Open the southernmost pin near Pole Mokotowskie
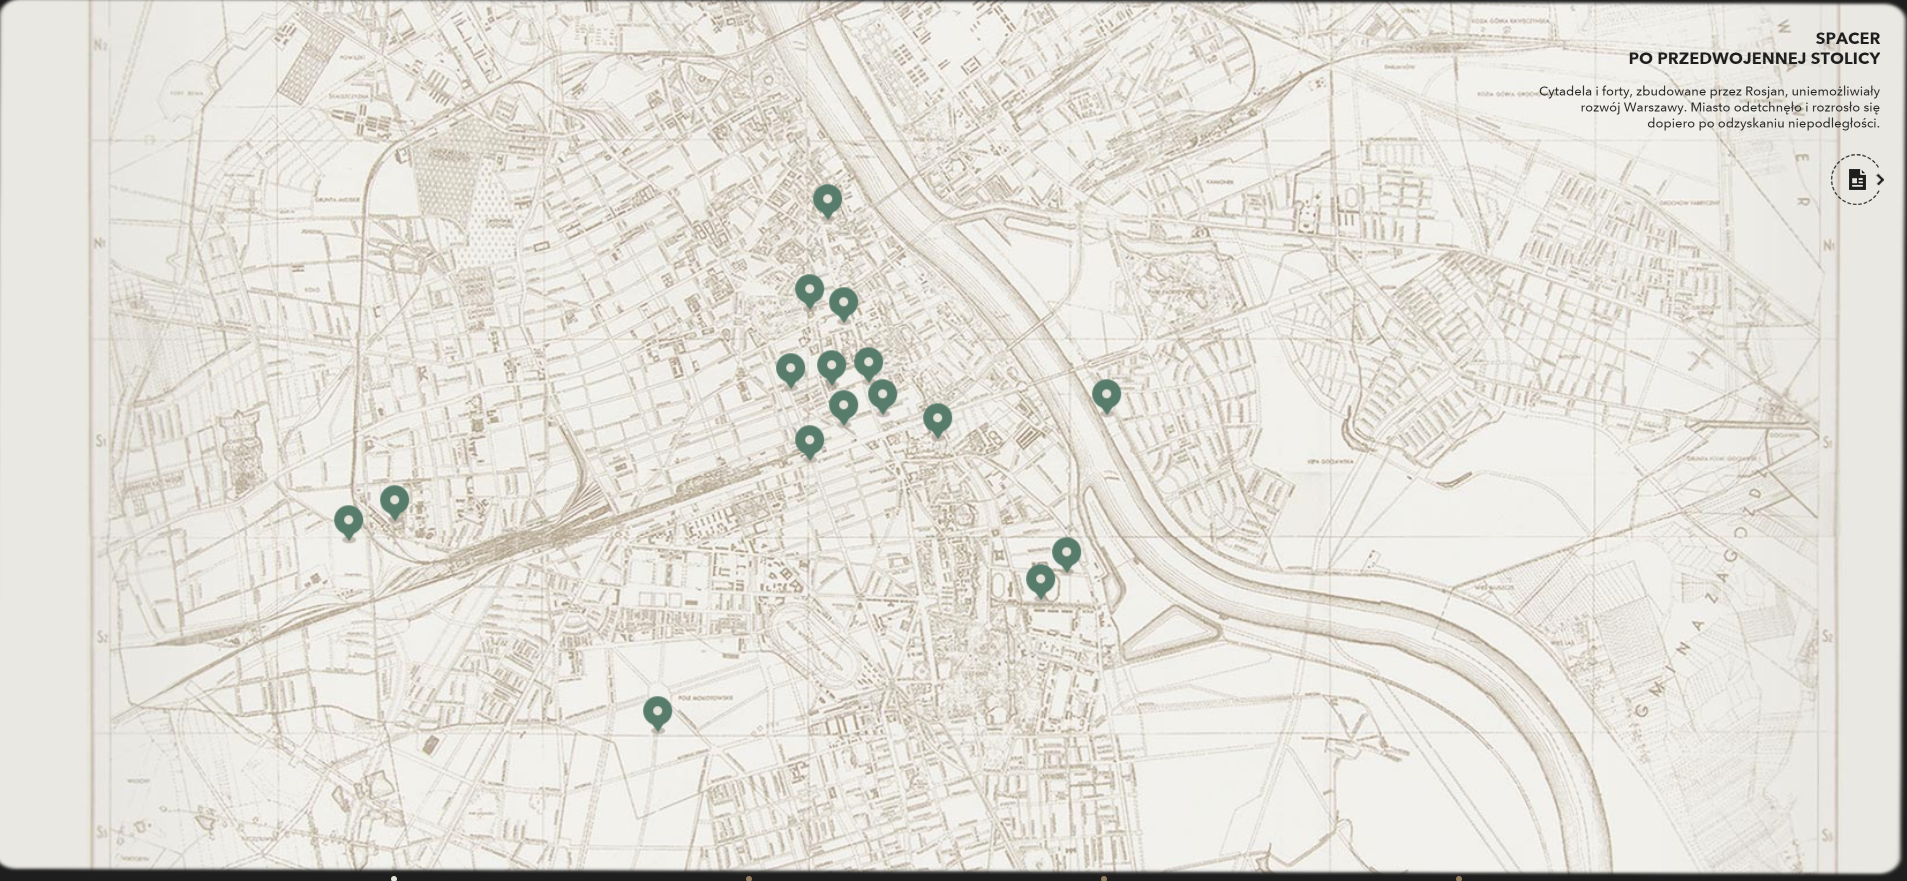This screenshot has width=1907, height=881. pyautogui.click(x=657, y=712)
